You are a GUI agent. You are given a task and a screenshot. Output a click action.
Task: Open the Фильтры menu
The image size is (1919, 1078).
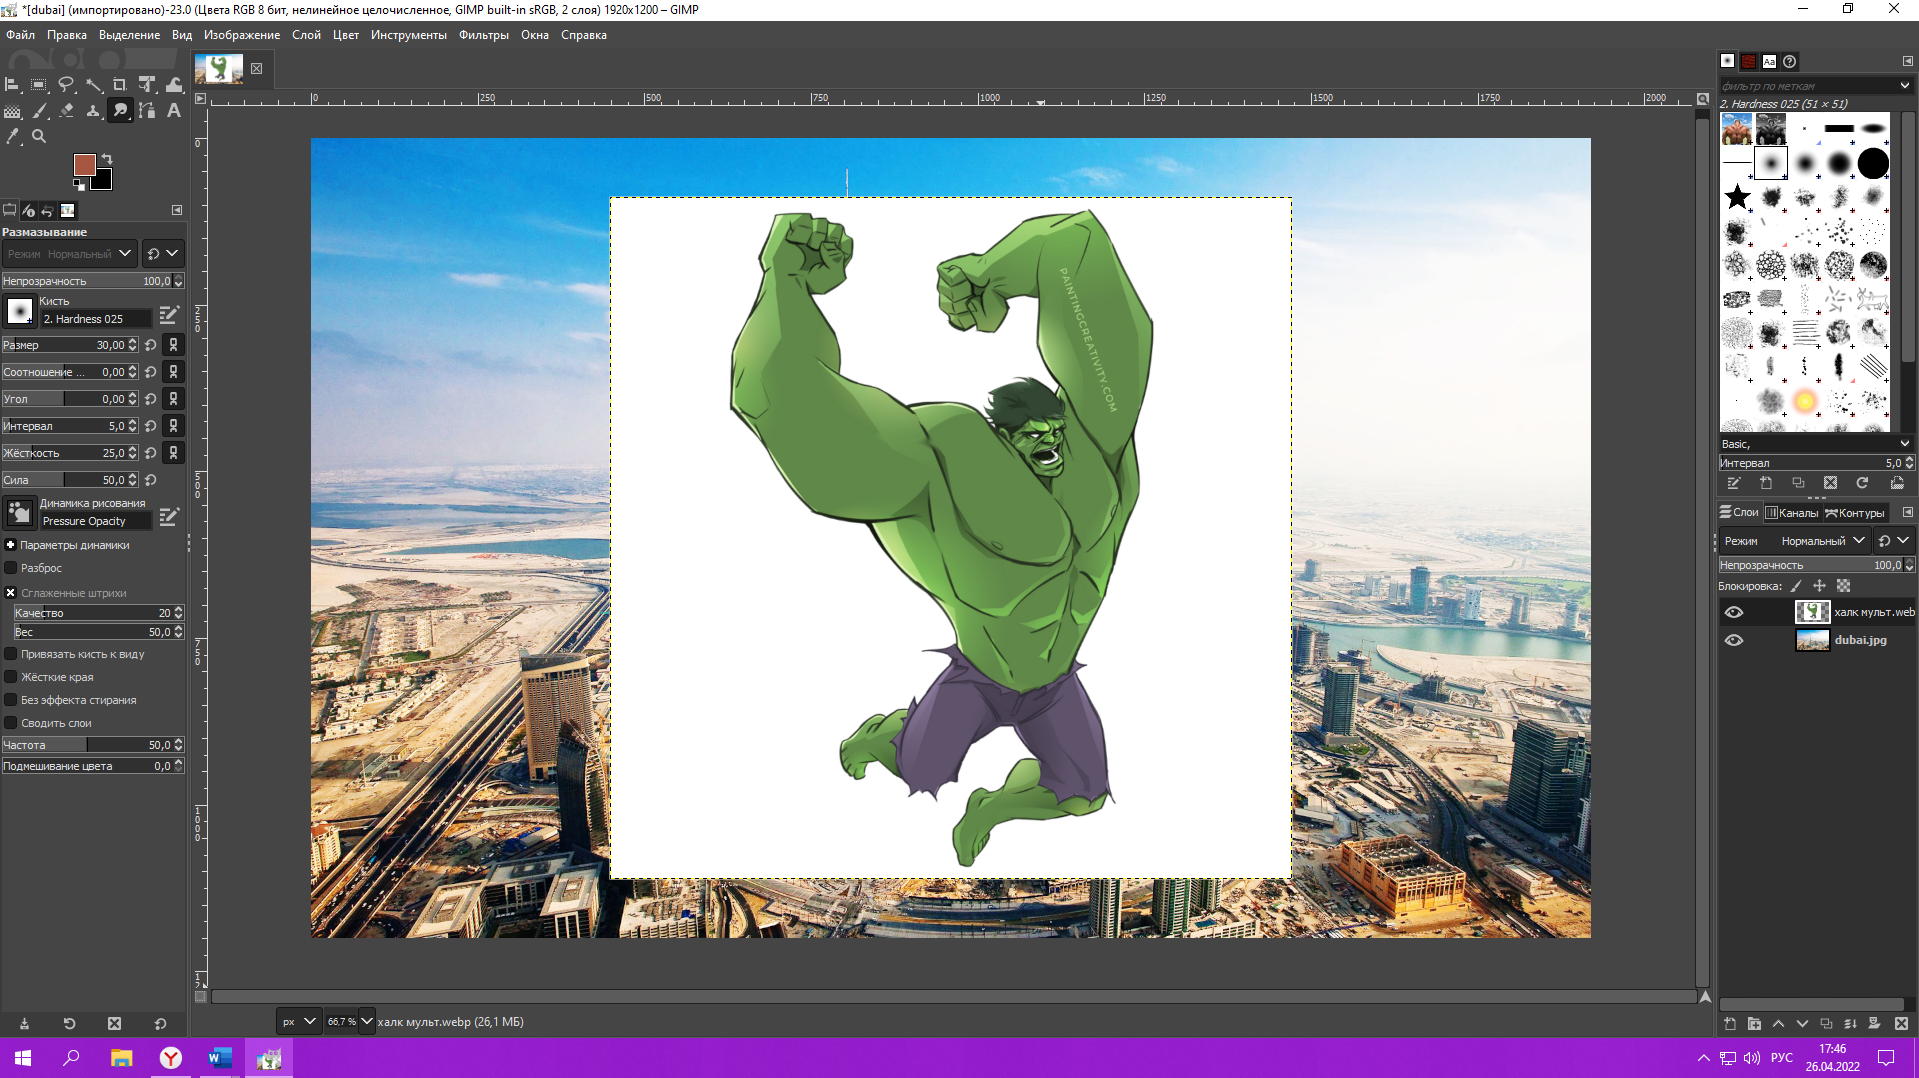484,35
